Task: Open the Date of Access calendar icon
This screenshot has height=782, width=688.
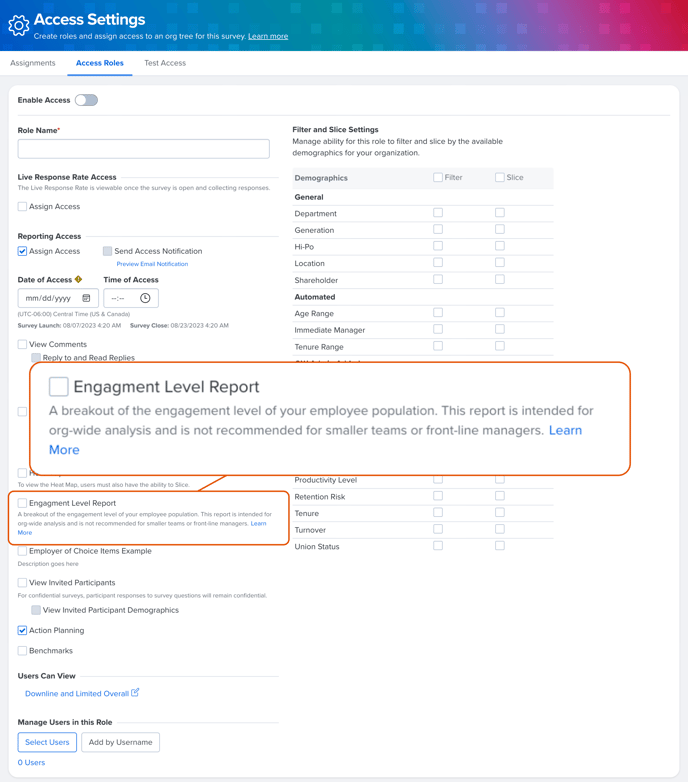Action: coord(86,298)
